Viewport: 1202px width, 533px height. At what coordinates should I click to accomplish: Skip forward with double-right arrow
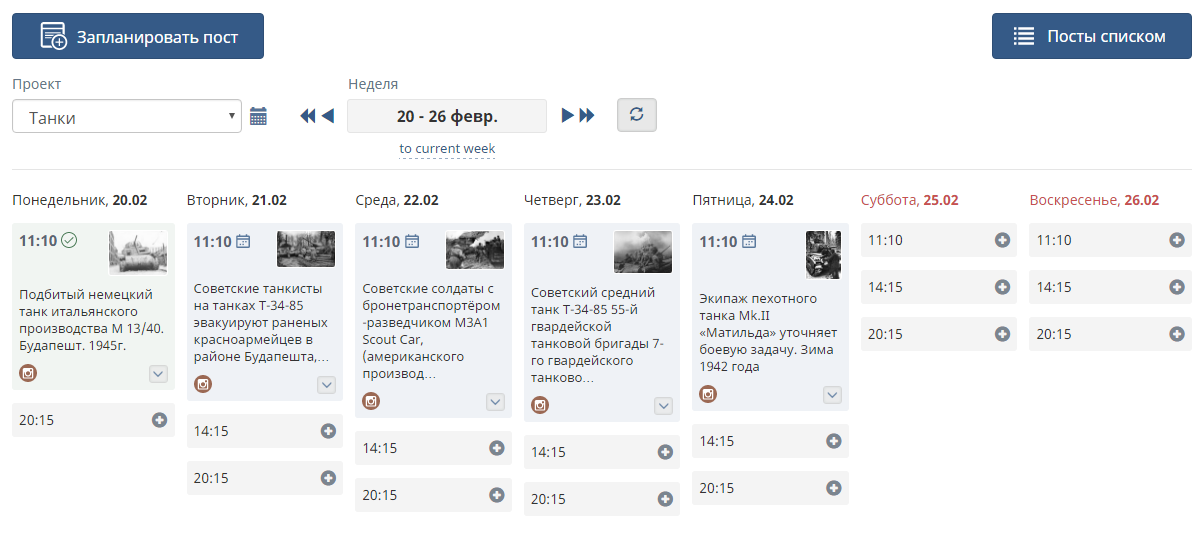587,116
